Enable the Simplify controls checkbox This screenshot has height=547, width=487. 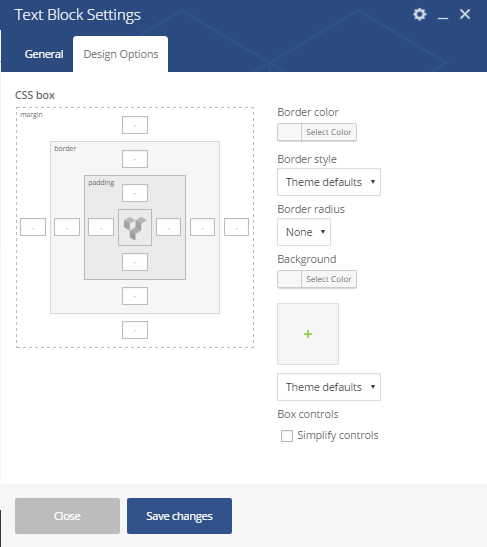tap(287, 436)
